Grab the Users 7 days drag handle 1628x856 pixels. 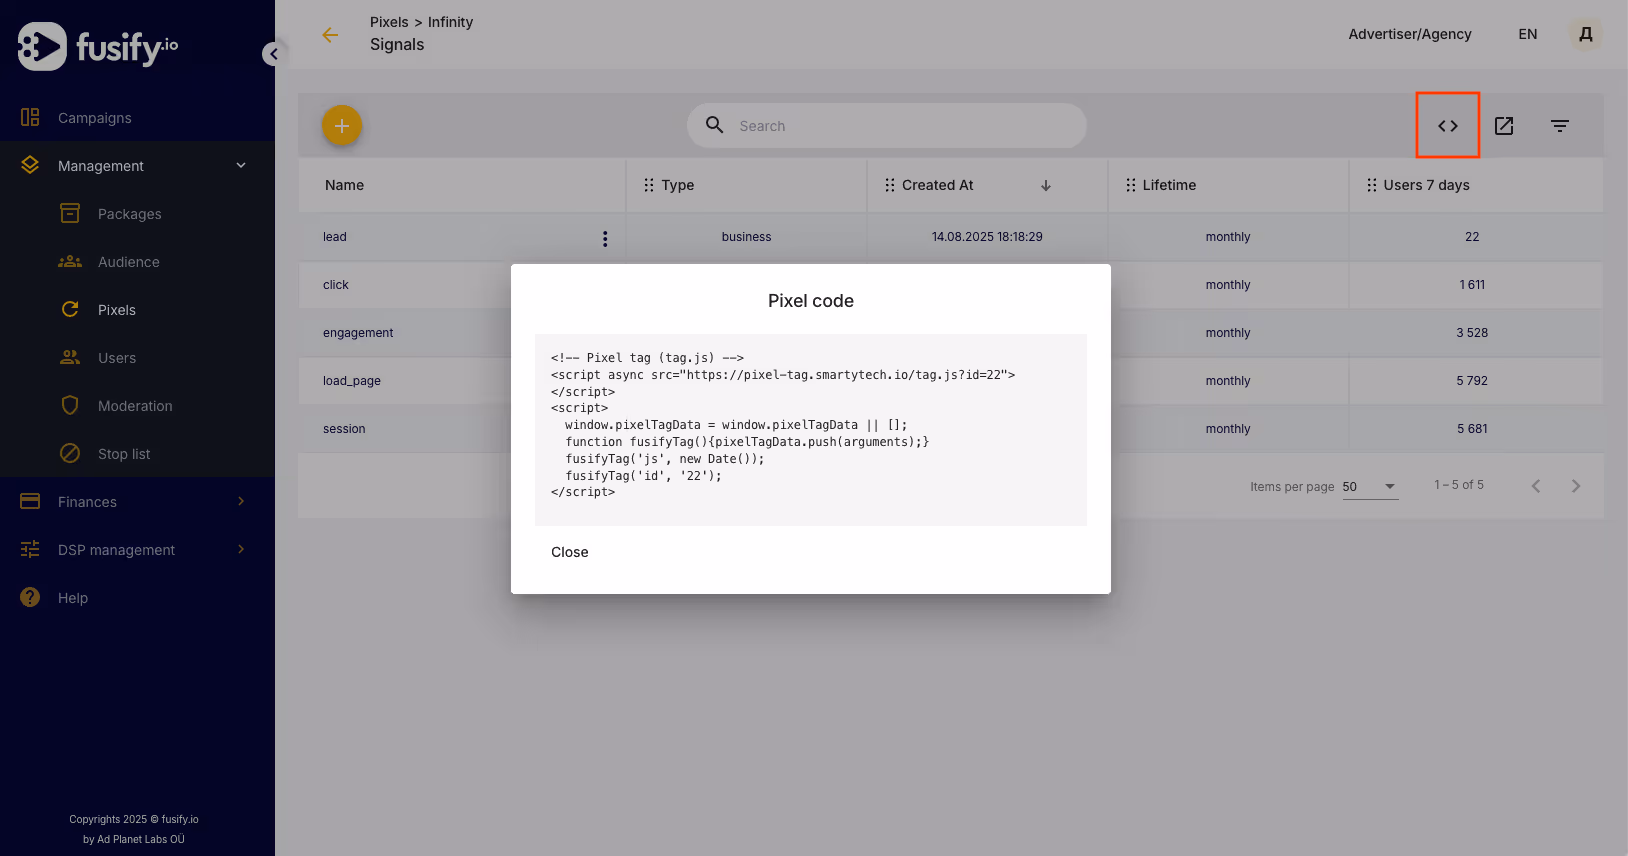click(x=1372, y=185)
